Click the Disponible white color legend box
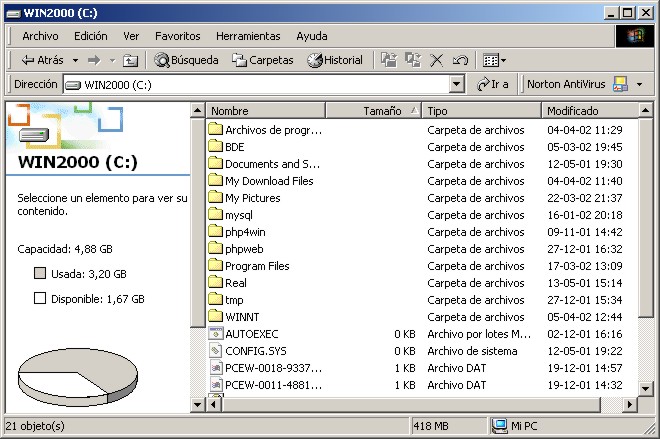The width and height of the screenshot is (660, 439). tap(40, 298)
